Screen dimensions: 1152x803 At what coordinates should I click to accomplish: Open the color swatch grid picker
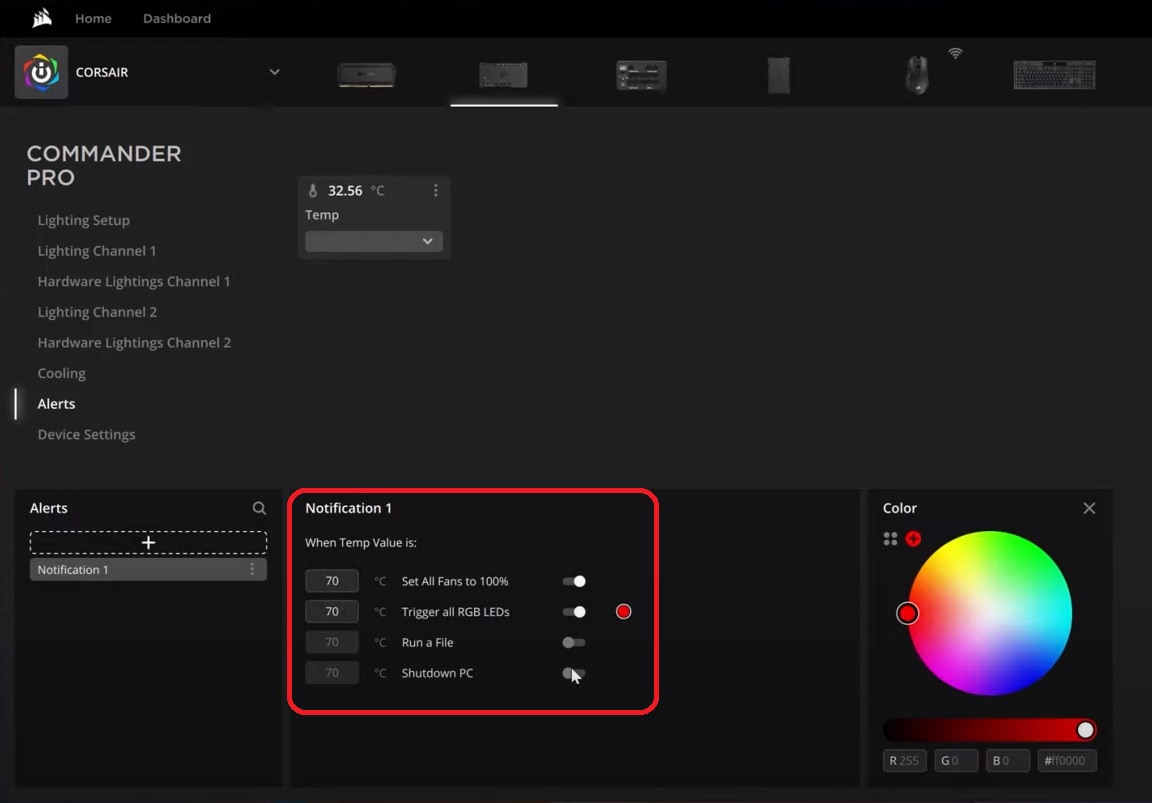click(889, 539)
